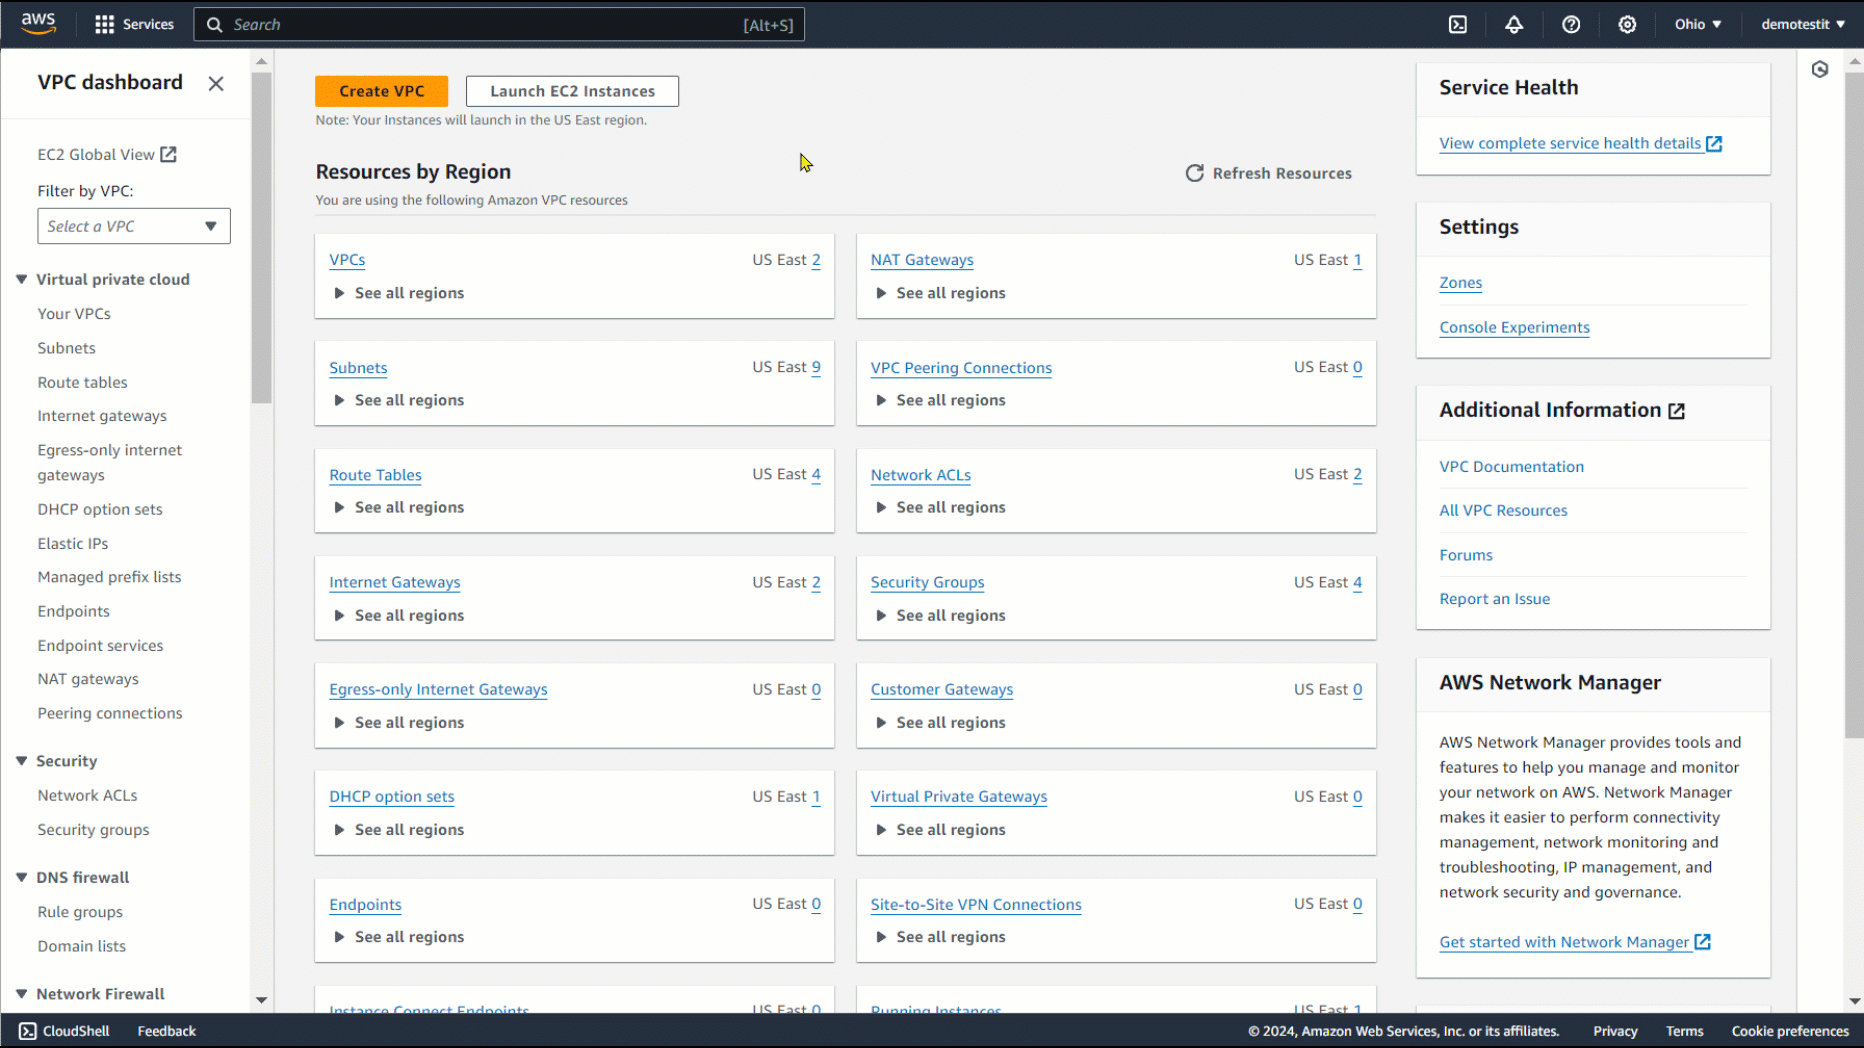The image size is (1864, 1048).
Task: Open the Privacy footer link
Action: (1615, 1031)
